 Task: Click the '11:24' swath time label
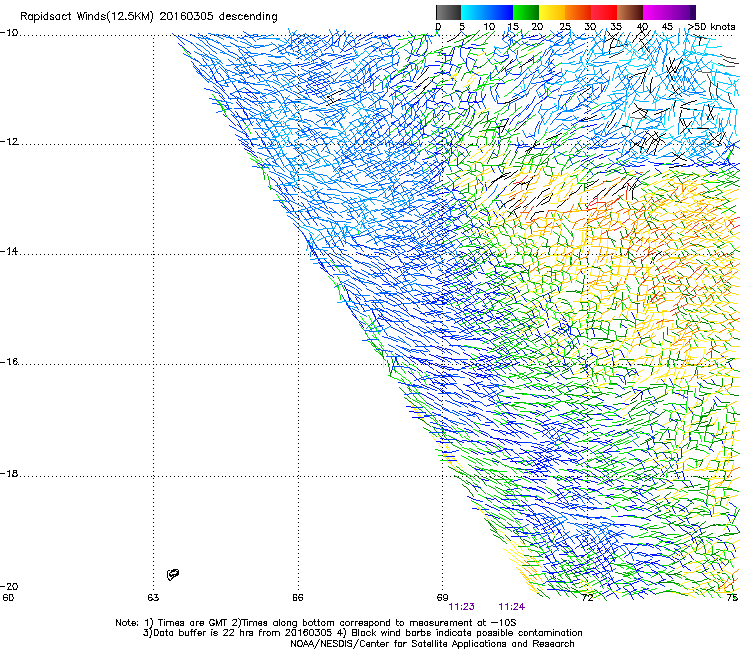pos(512,607)
